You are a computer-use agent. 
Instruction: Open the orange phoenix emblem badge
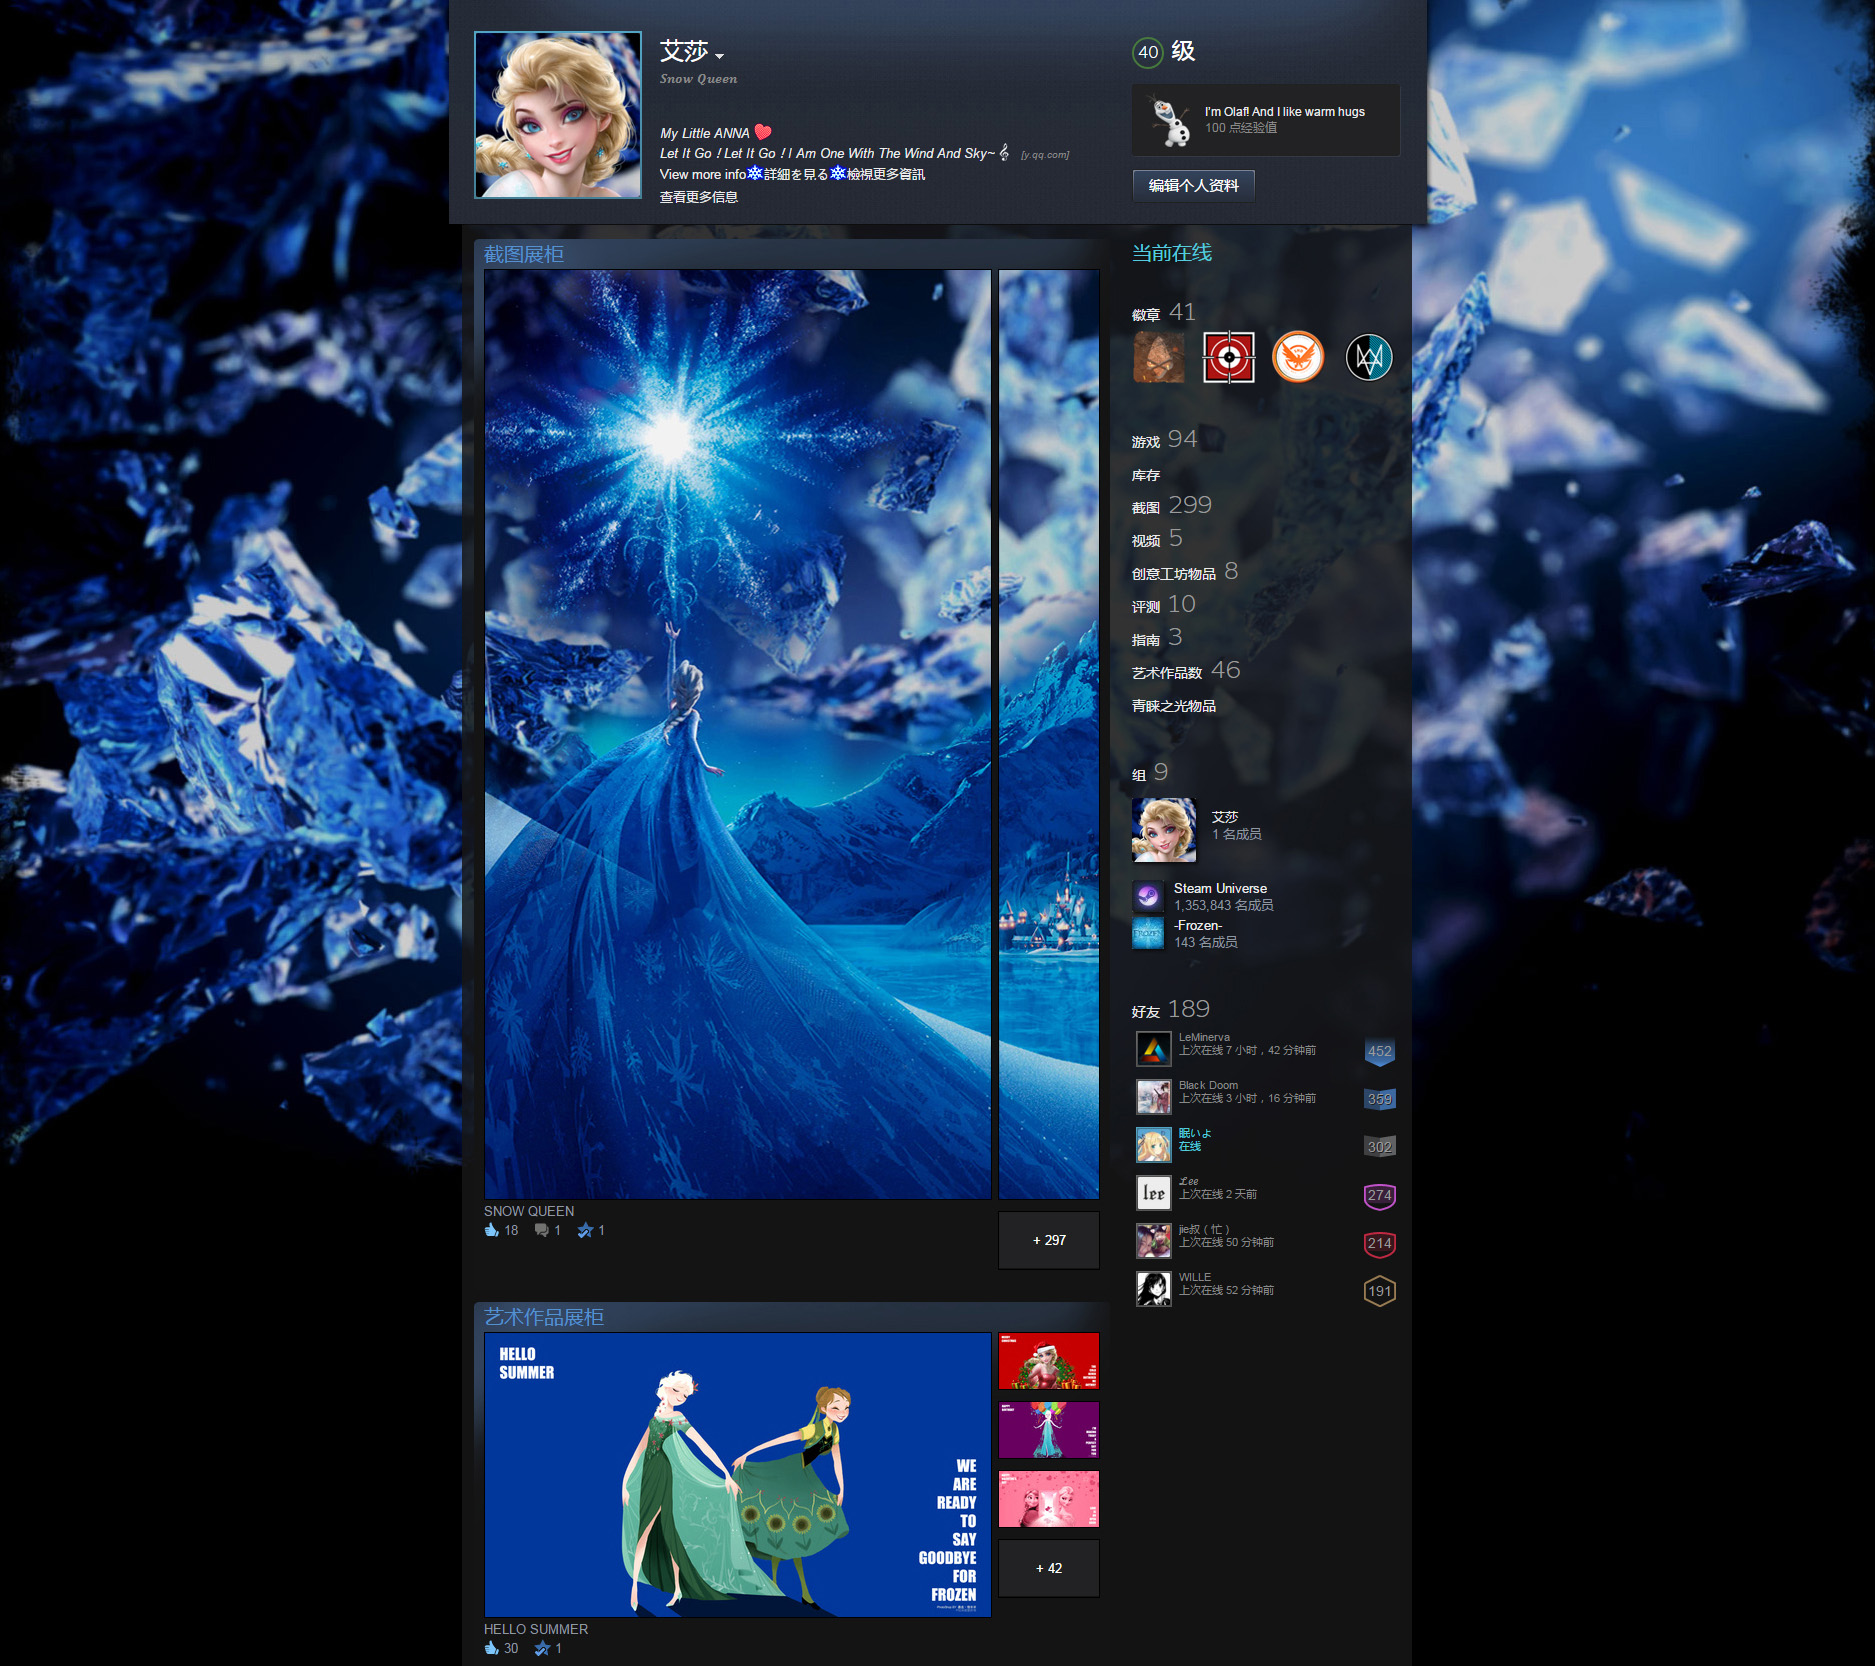pos(1298,357)
